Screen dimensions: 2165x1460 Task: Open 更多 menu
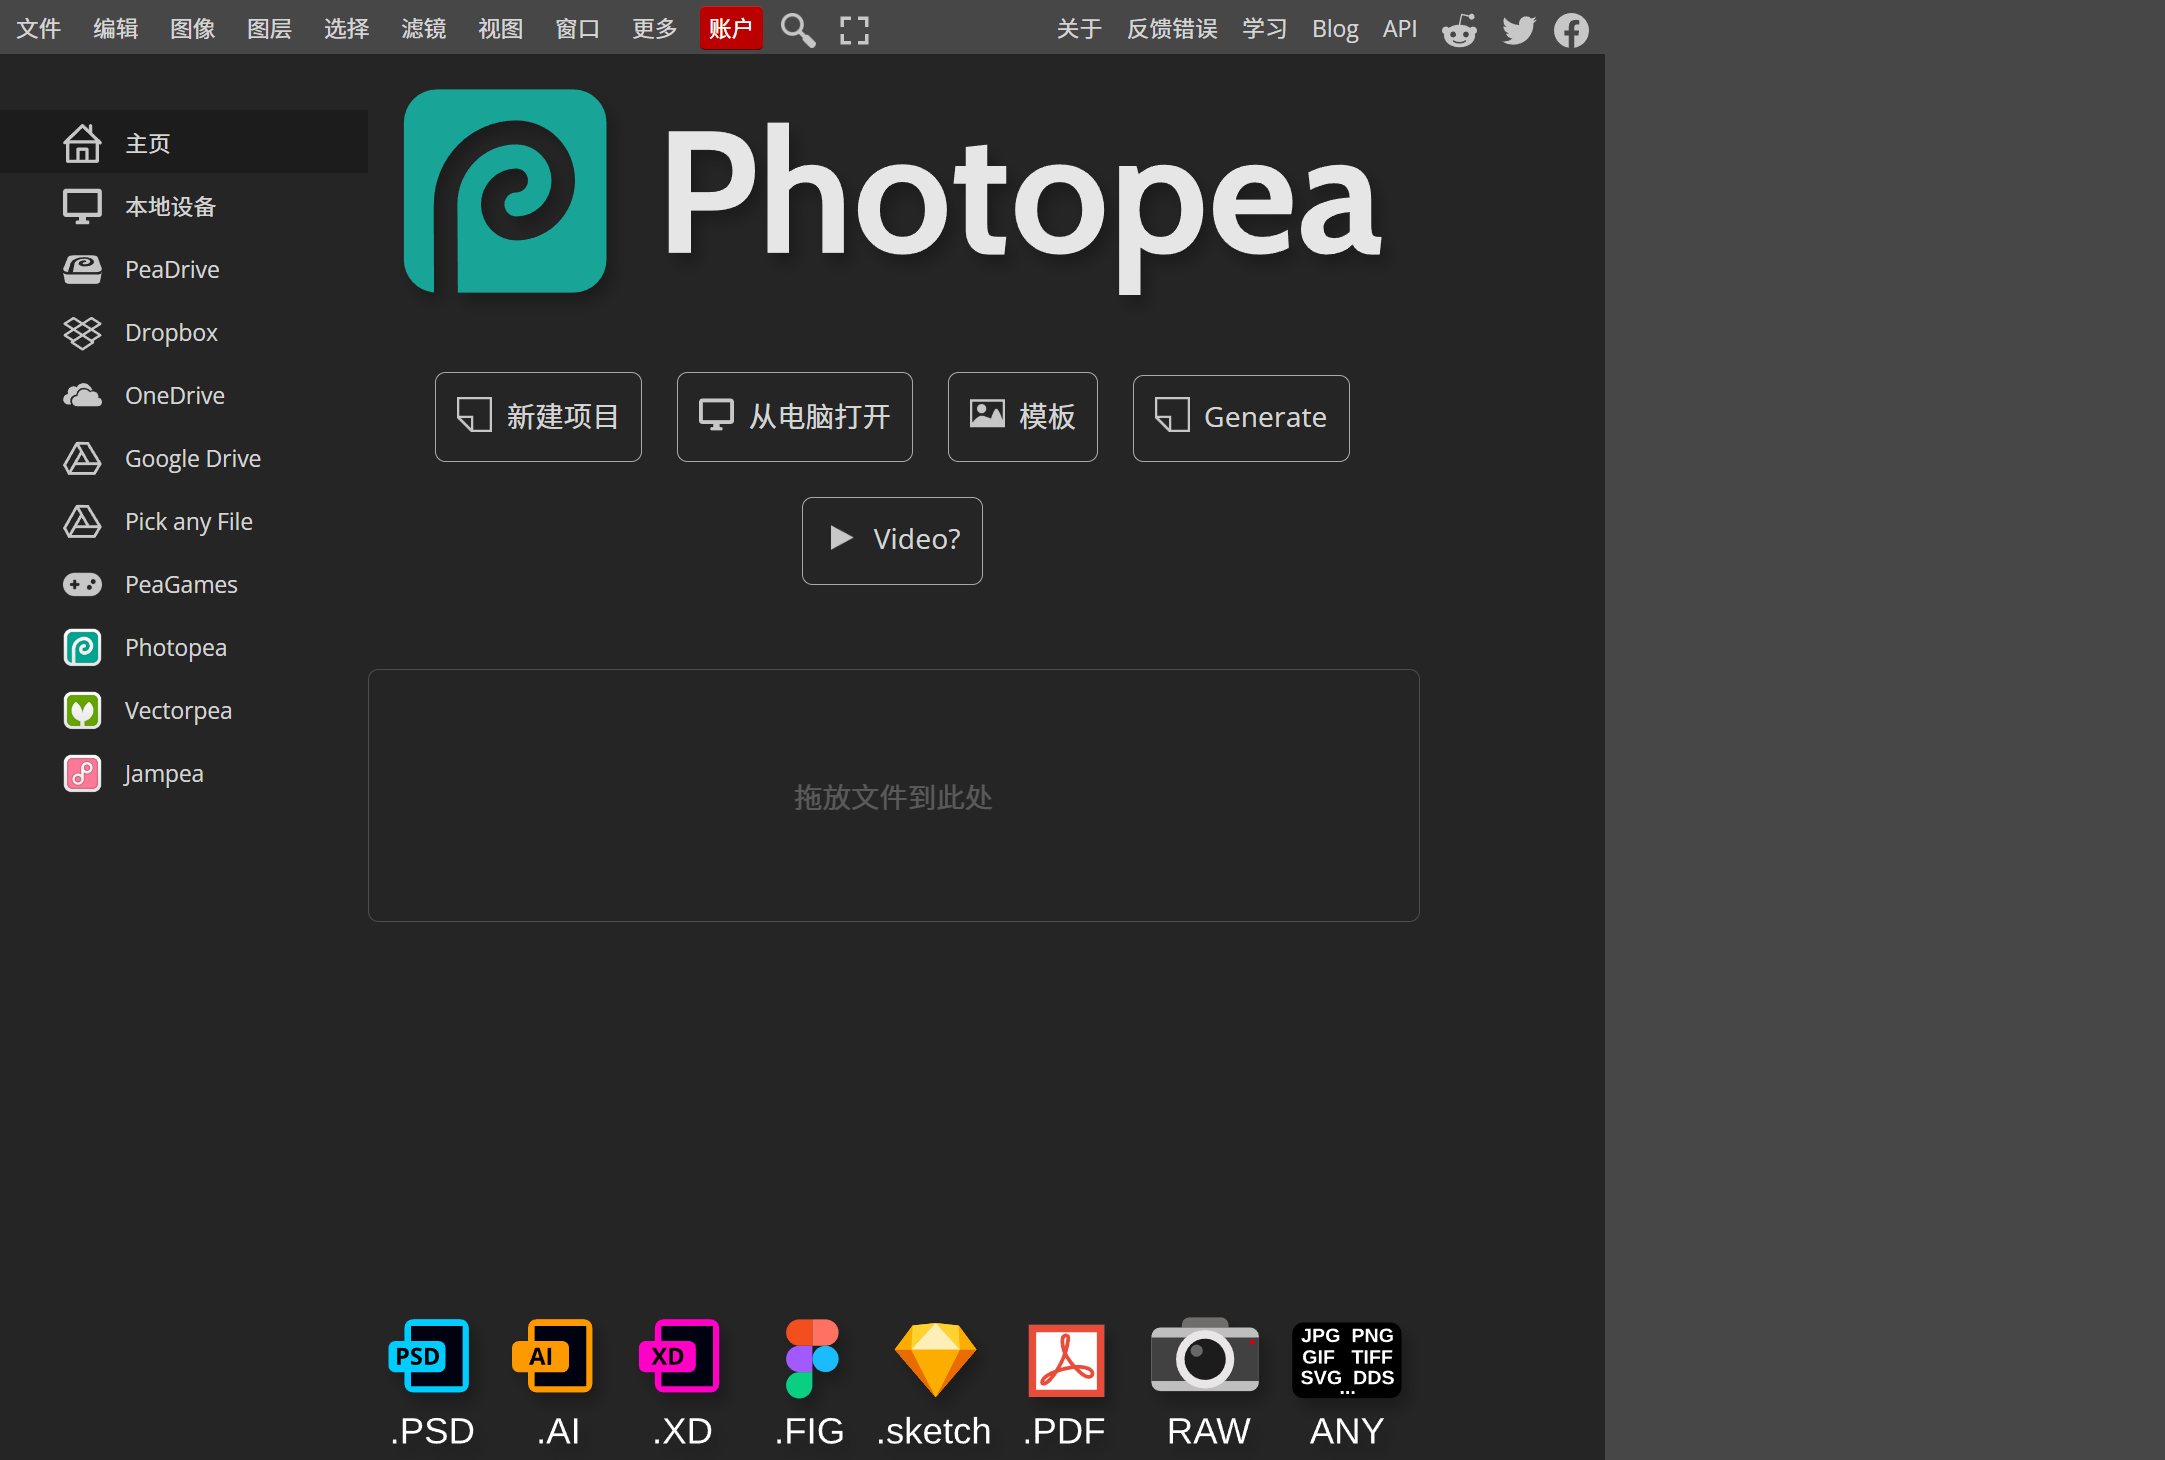point(655,28)
